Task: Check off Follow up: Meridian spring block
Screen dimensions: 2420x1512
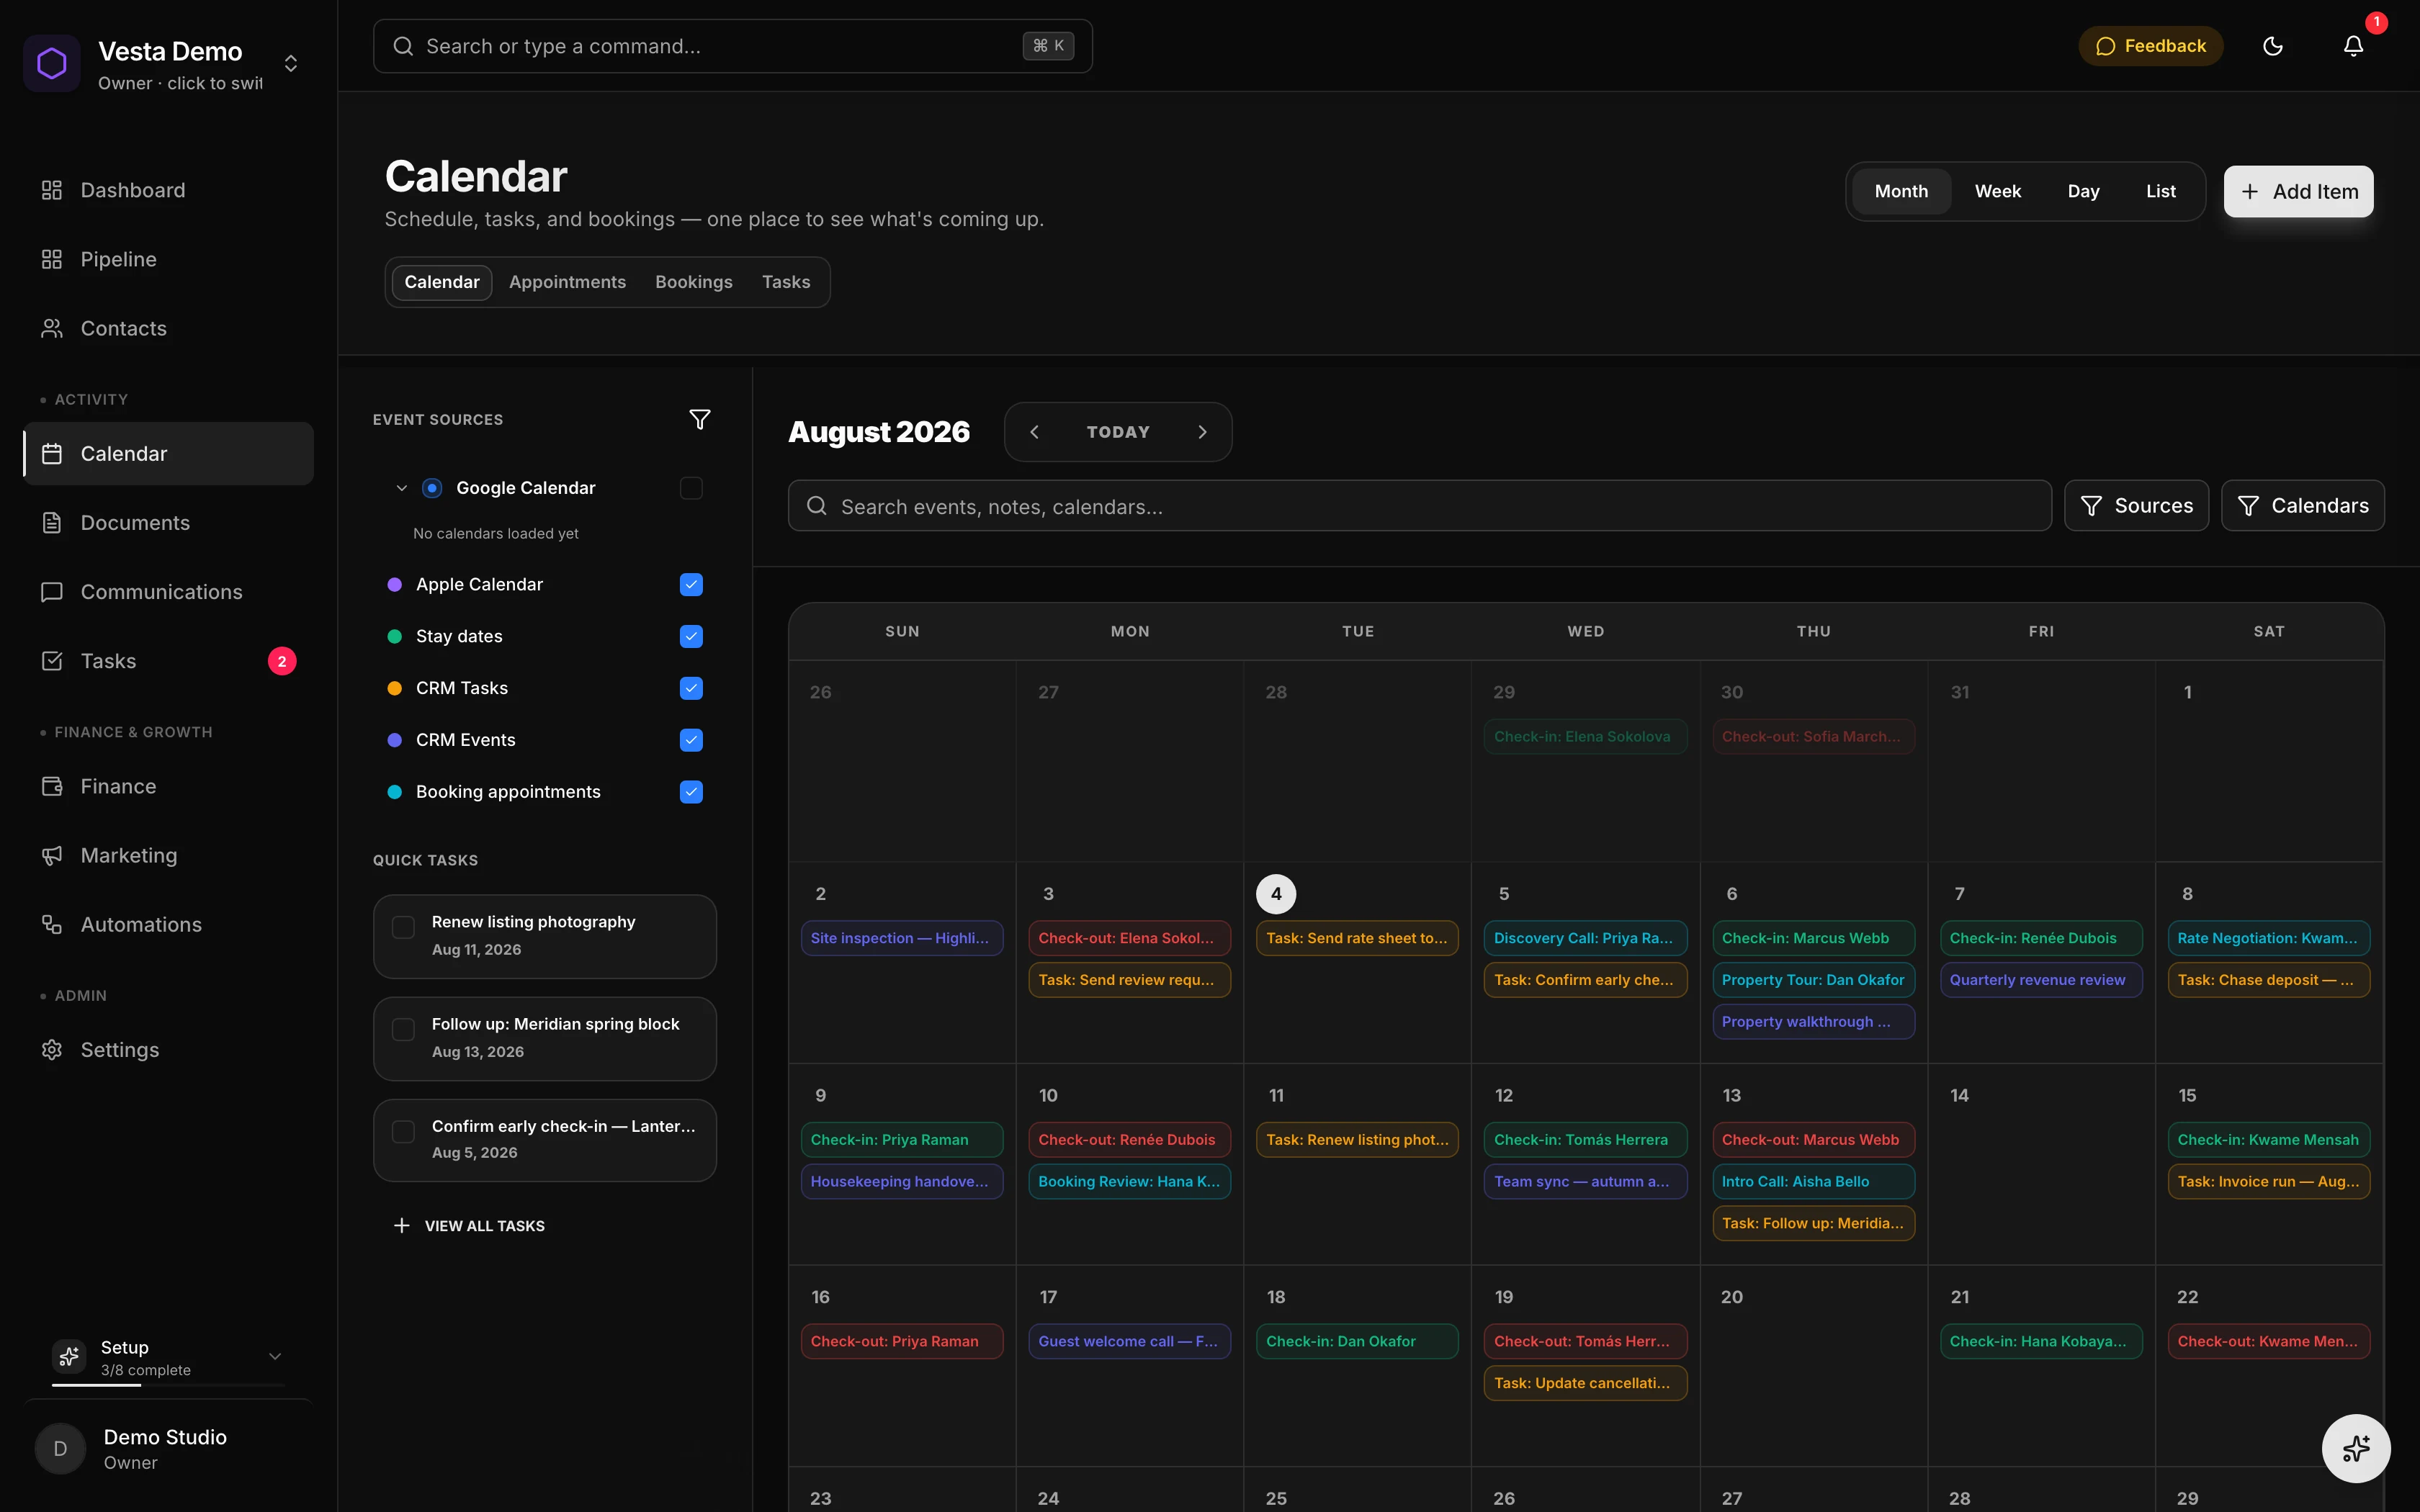Action: pos(403,1029)
